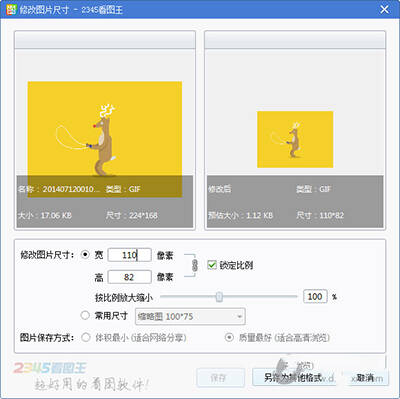Click the 按比例放大缩小 slider handle

[x=219, y=296]
